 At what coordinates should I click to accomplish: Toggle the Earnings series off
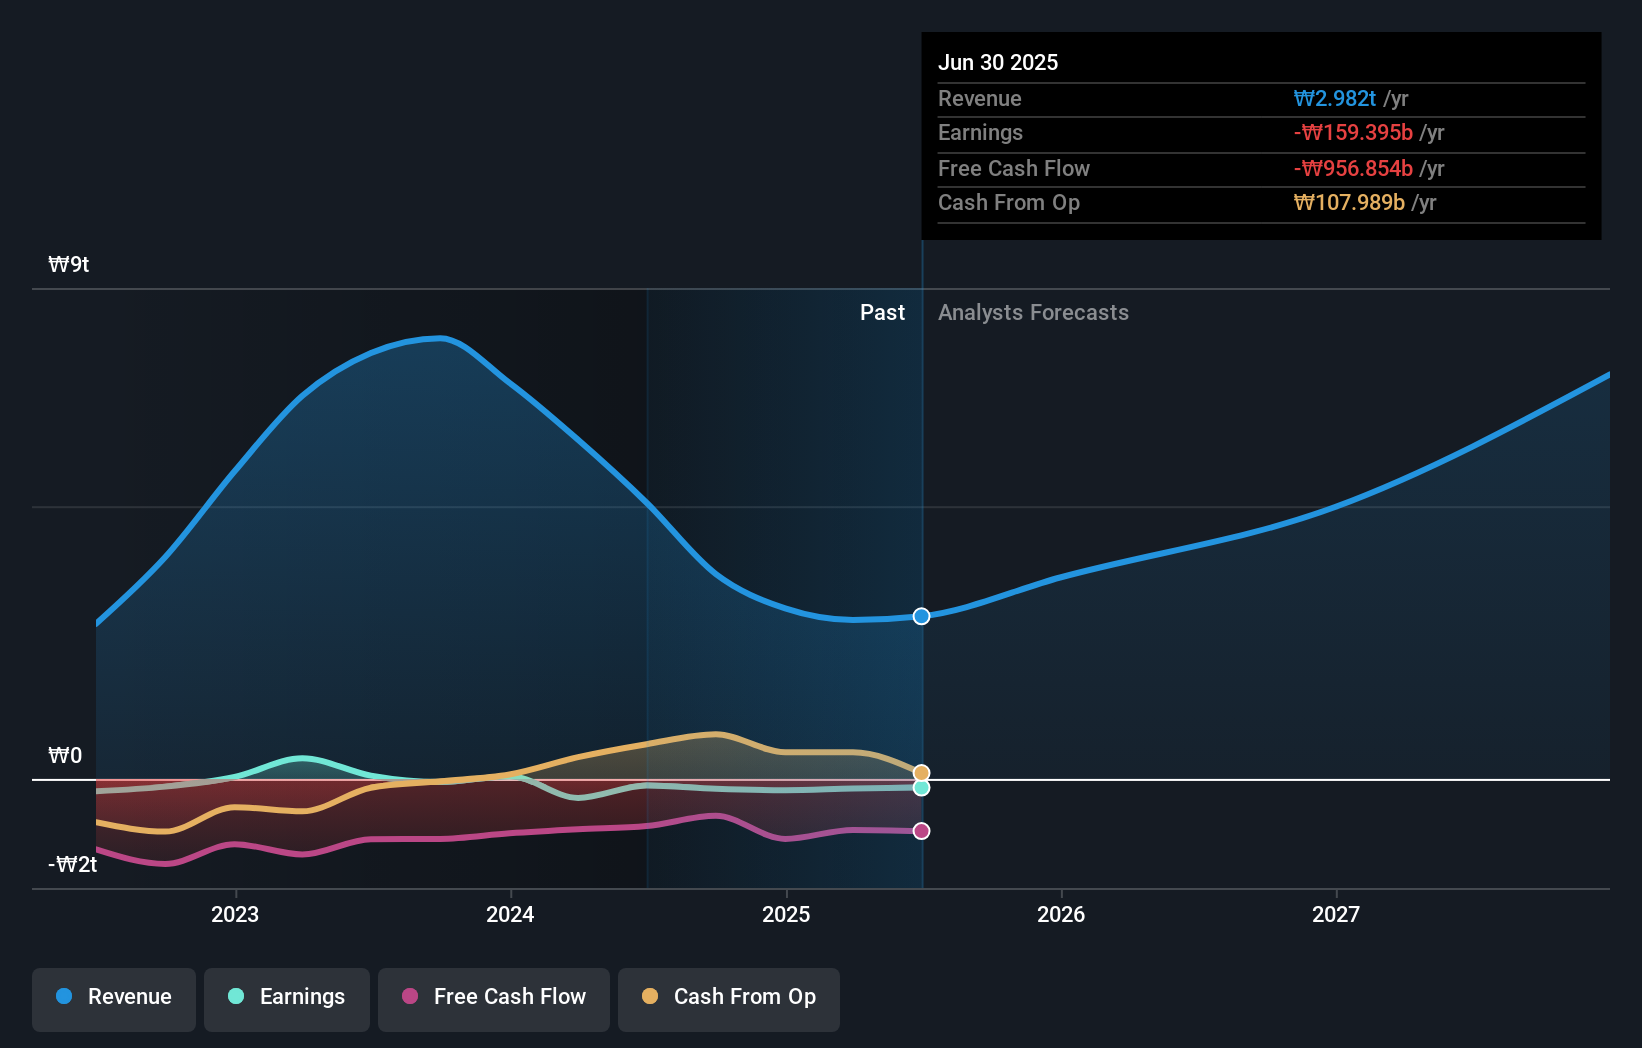(x=287, y=997)
